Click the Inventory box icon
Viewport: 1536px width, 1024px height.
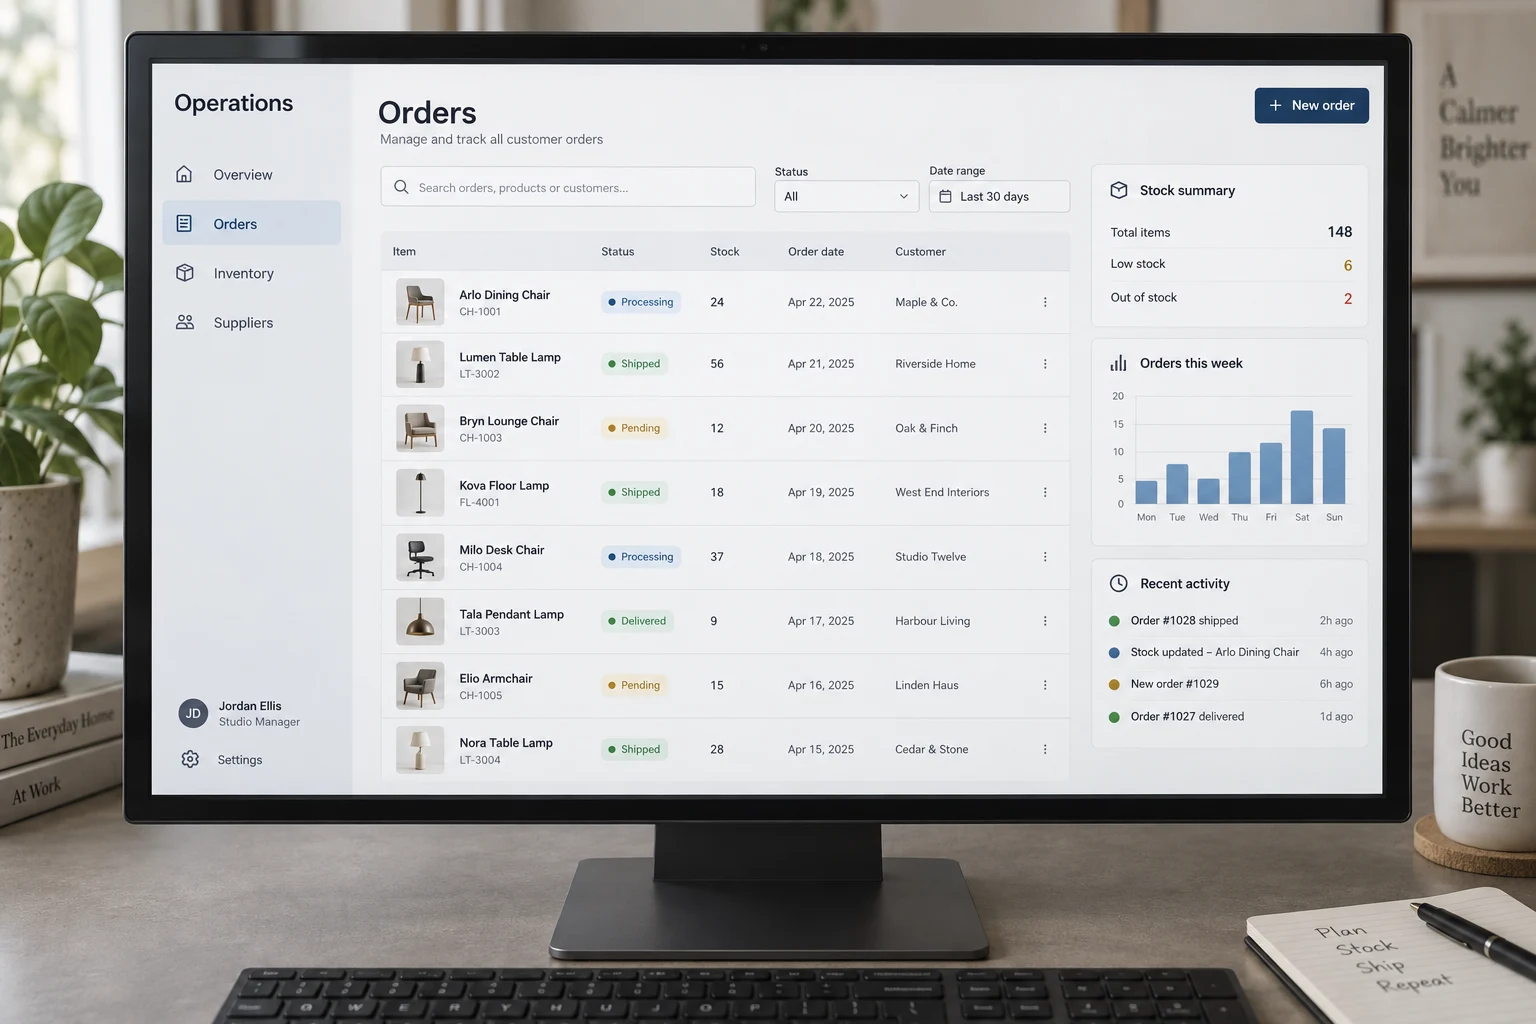(184, 273)
